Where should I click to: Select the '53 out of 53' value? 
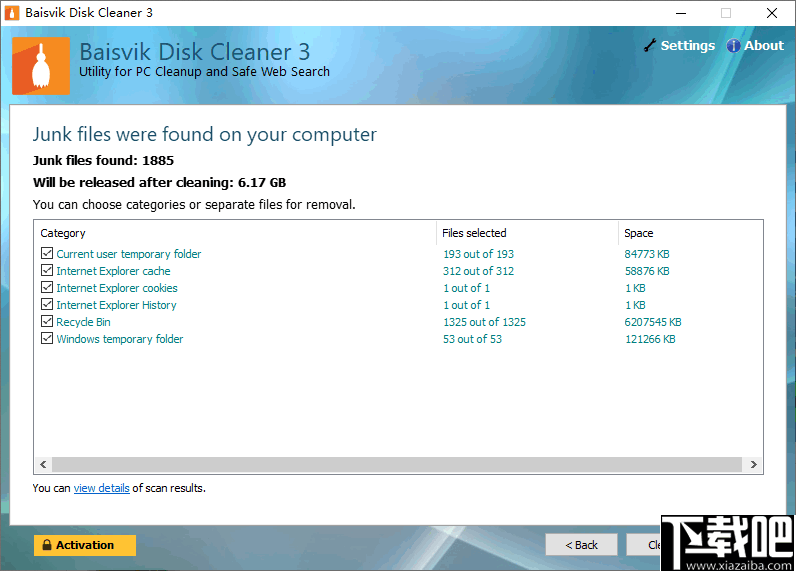[472, 339]
